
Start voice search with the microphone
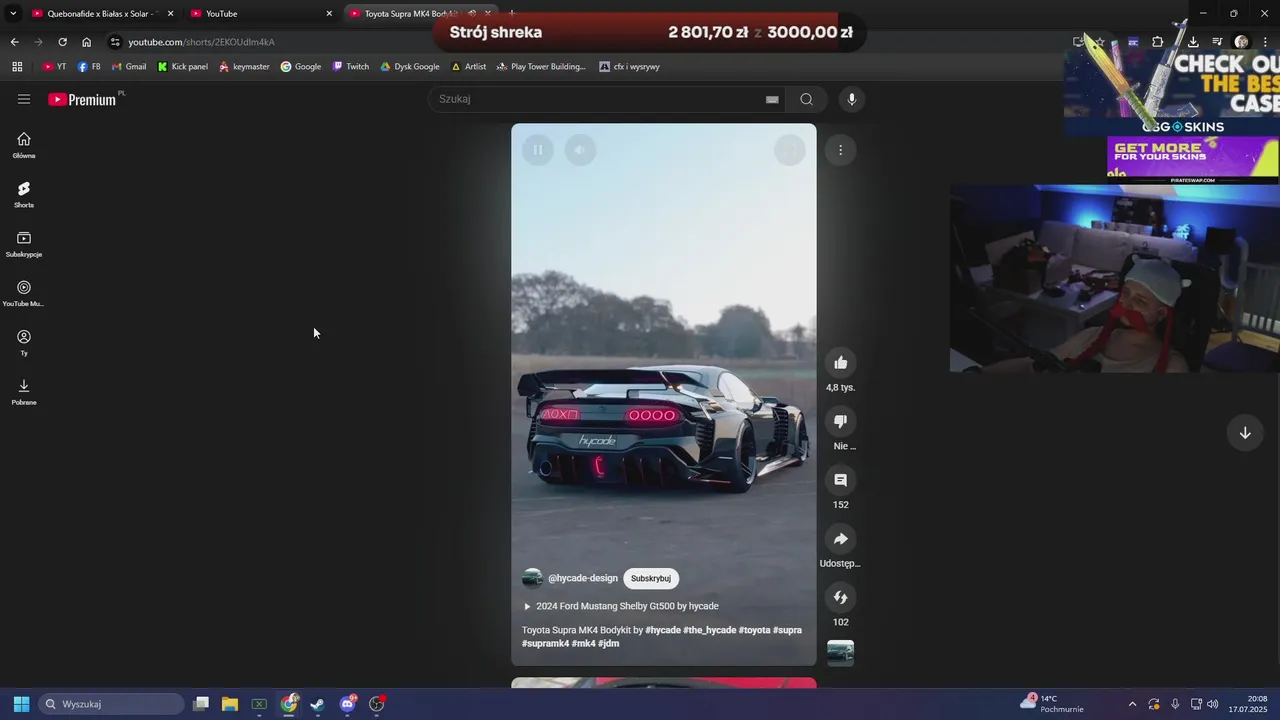click(851, 99)
